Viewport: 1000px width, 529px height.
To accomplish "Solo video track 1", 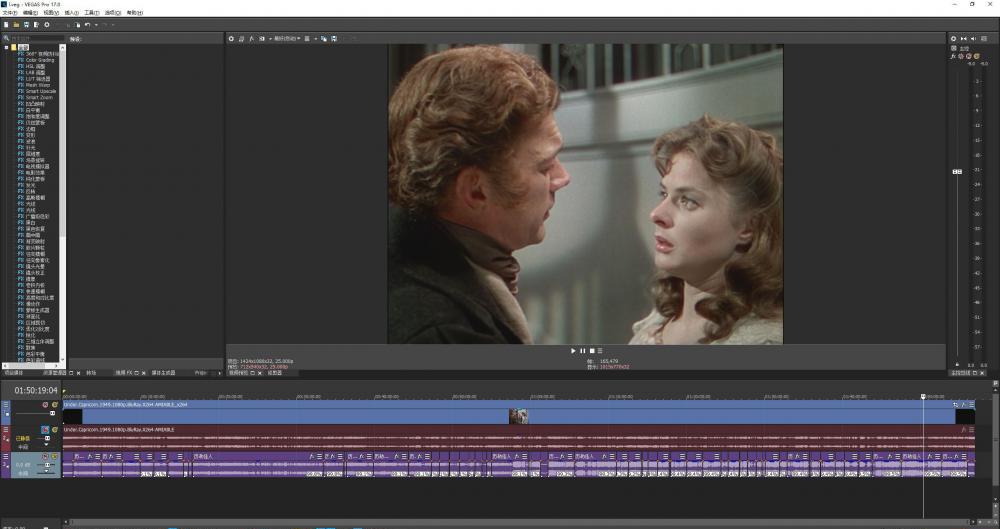I will (x=55, y=405).
